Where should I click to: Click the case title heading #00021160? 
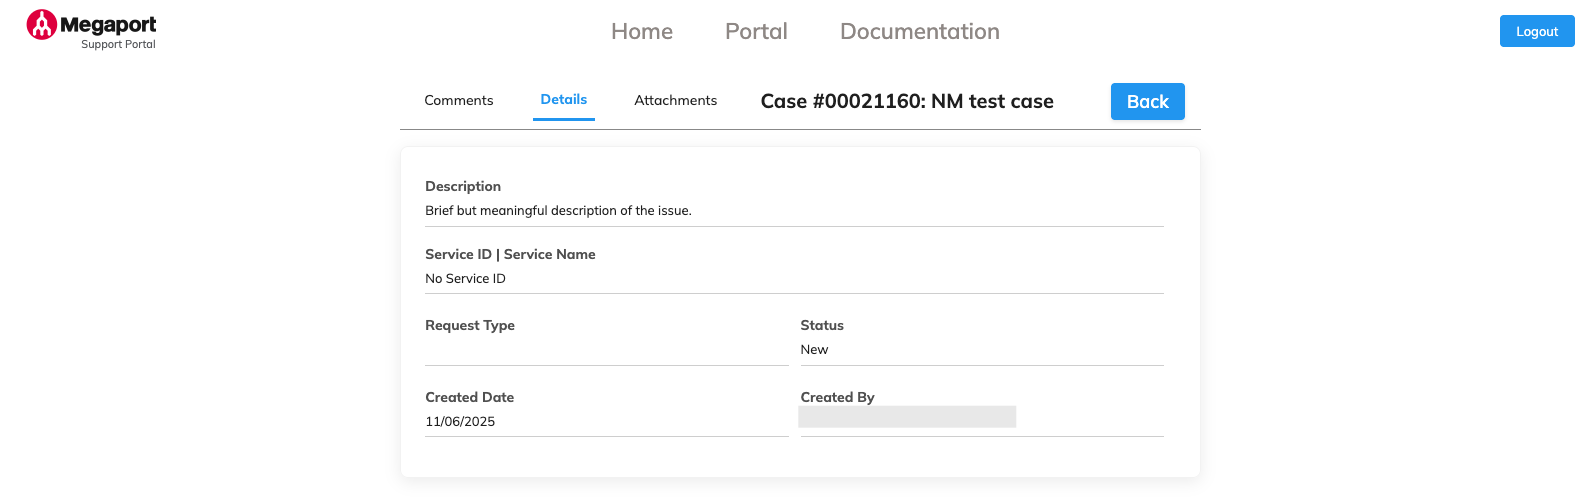click(906, 102)
